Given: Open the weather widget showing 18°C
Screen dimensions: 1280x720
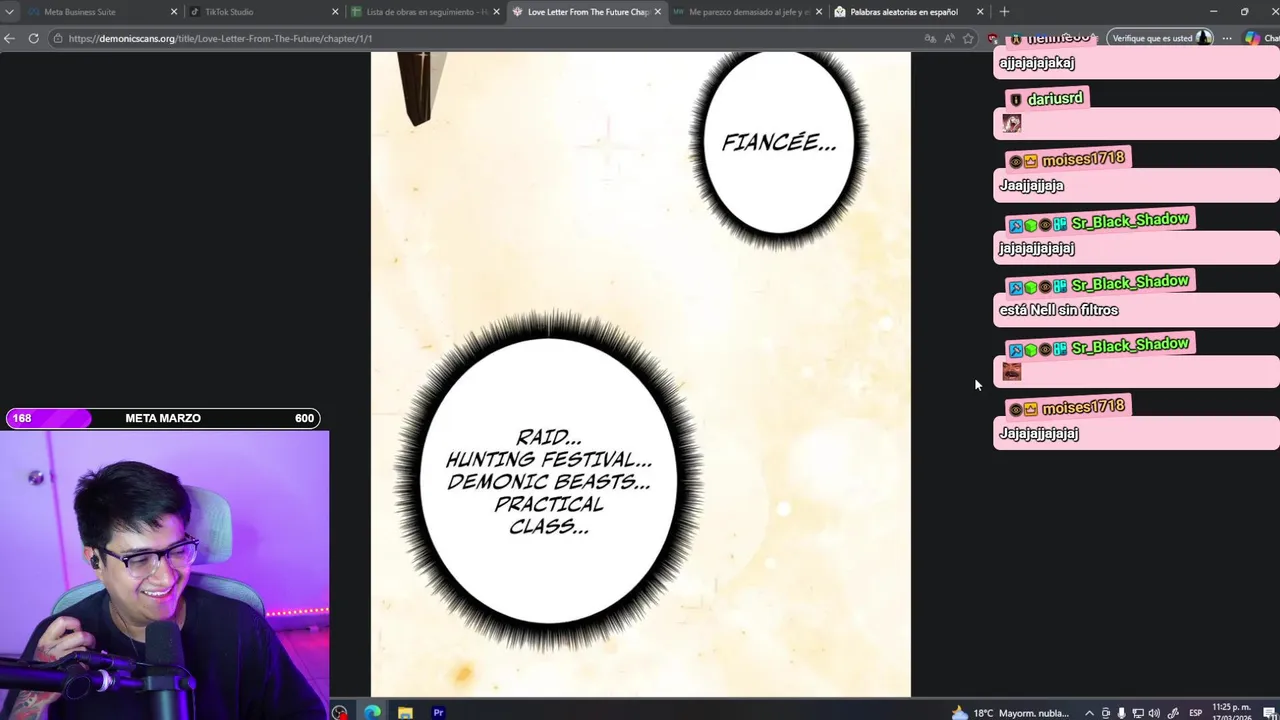Looking at the screenshot, I should click(x=1010, y=713).
